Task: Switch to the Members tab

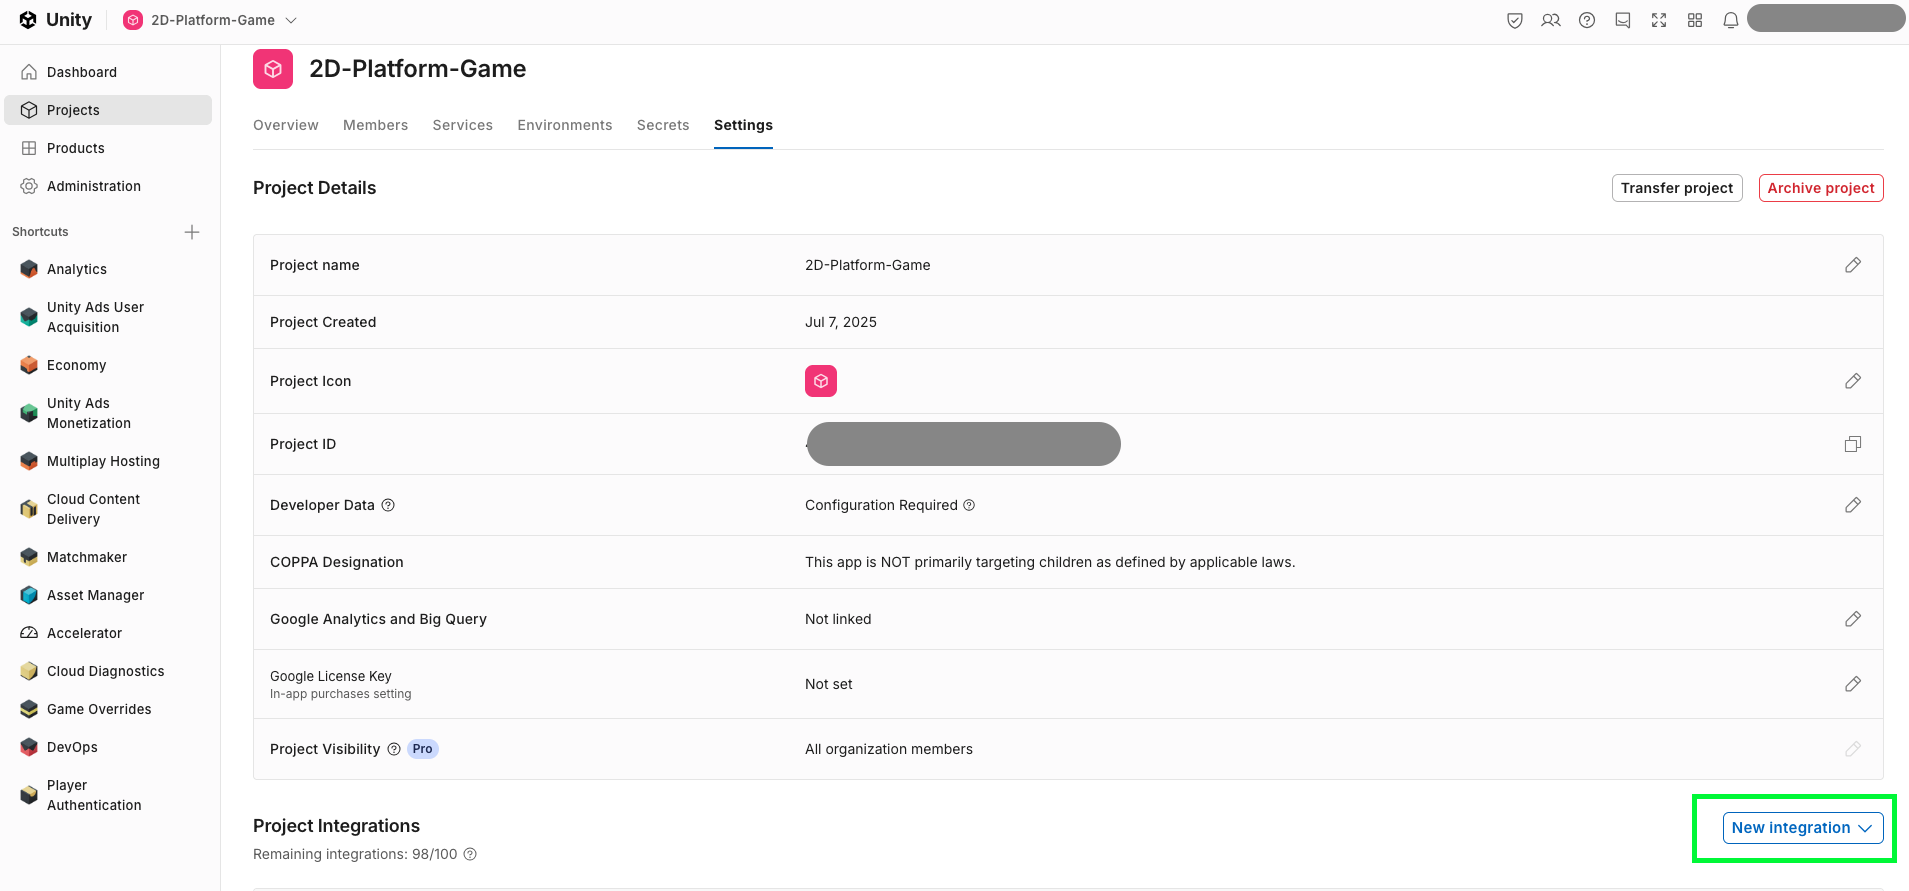Action: click(x=375, y=125)
